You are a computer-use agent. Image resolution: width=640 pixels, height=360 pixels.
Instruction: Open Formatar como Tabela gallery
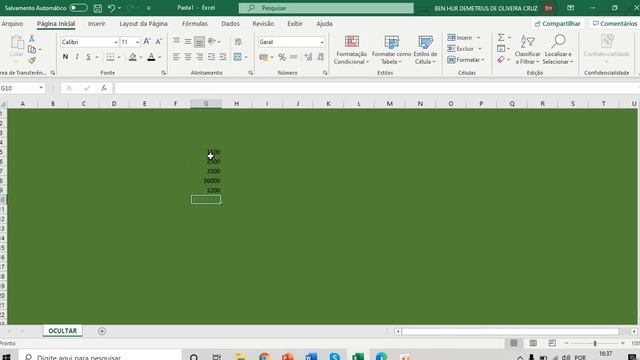click(391, 50)
